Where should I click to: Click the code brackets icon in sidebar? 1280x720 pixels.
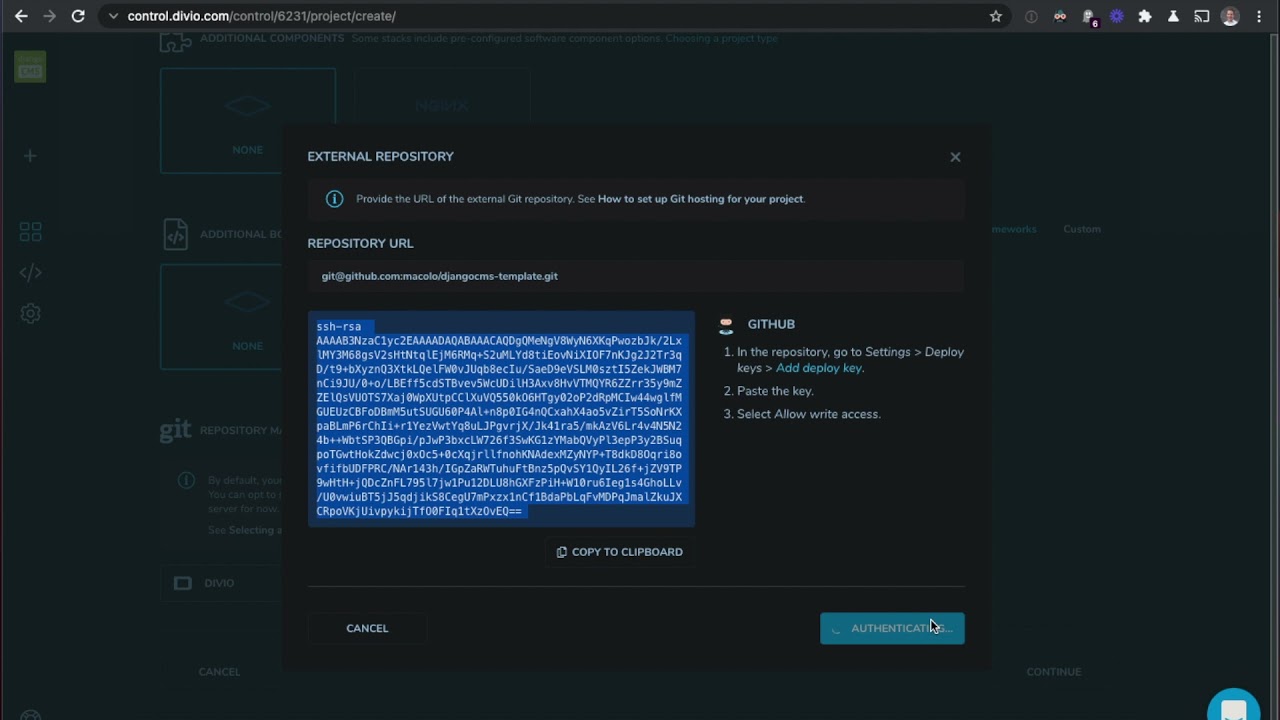[30, 273]
